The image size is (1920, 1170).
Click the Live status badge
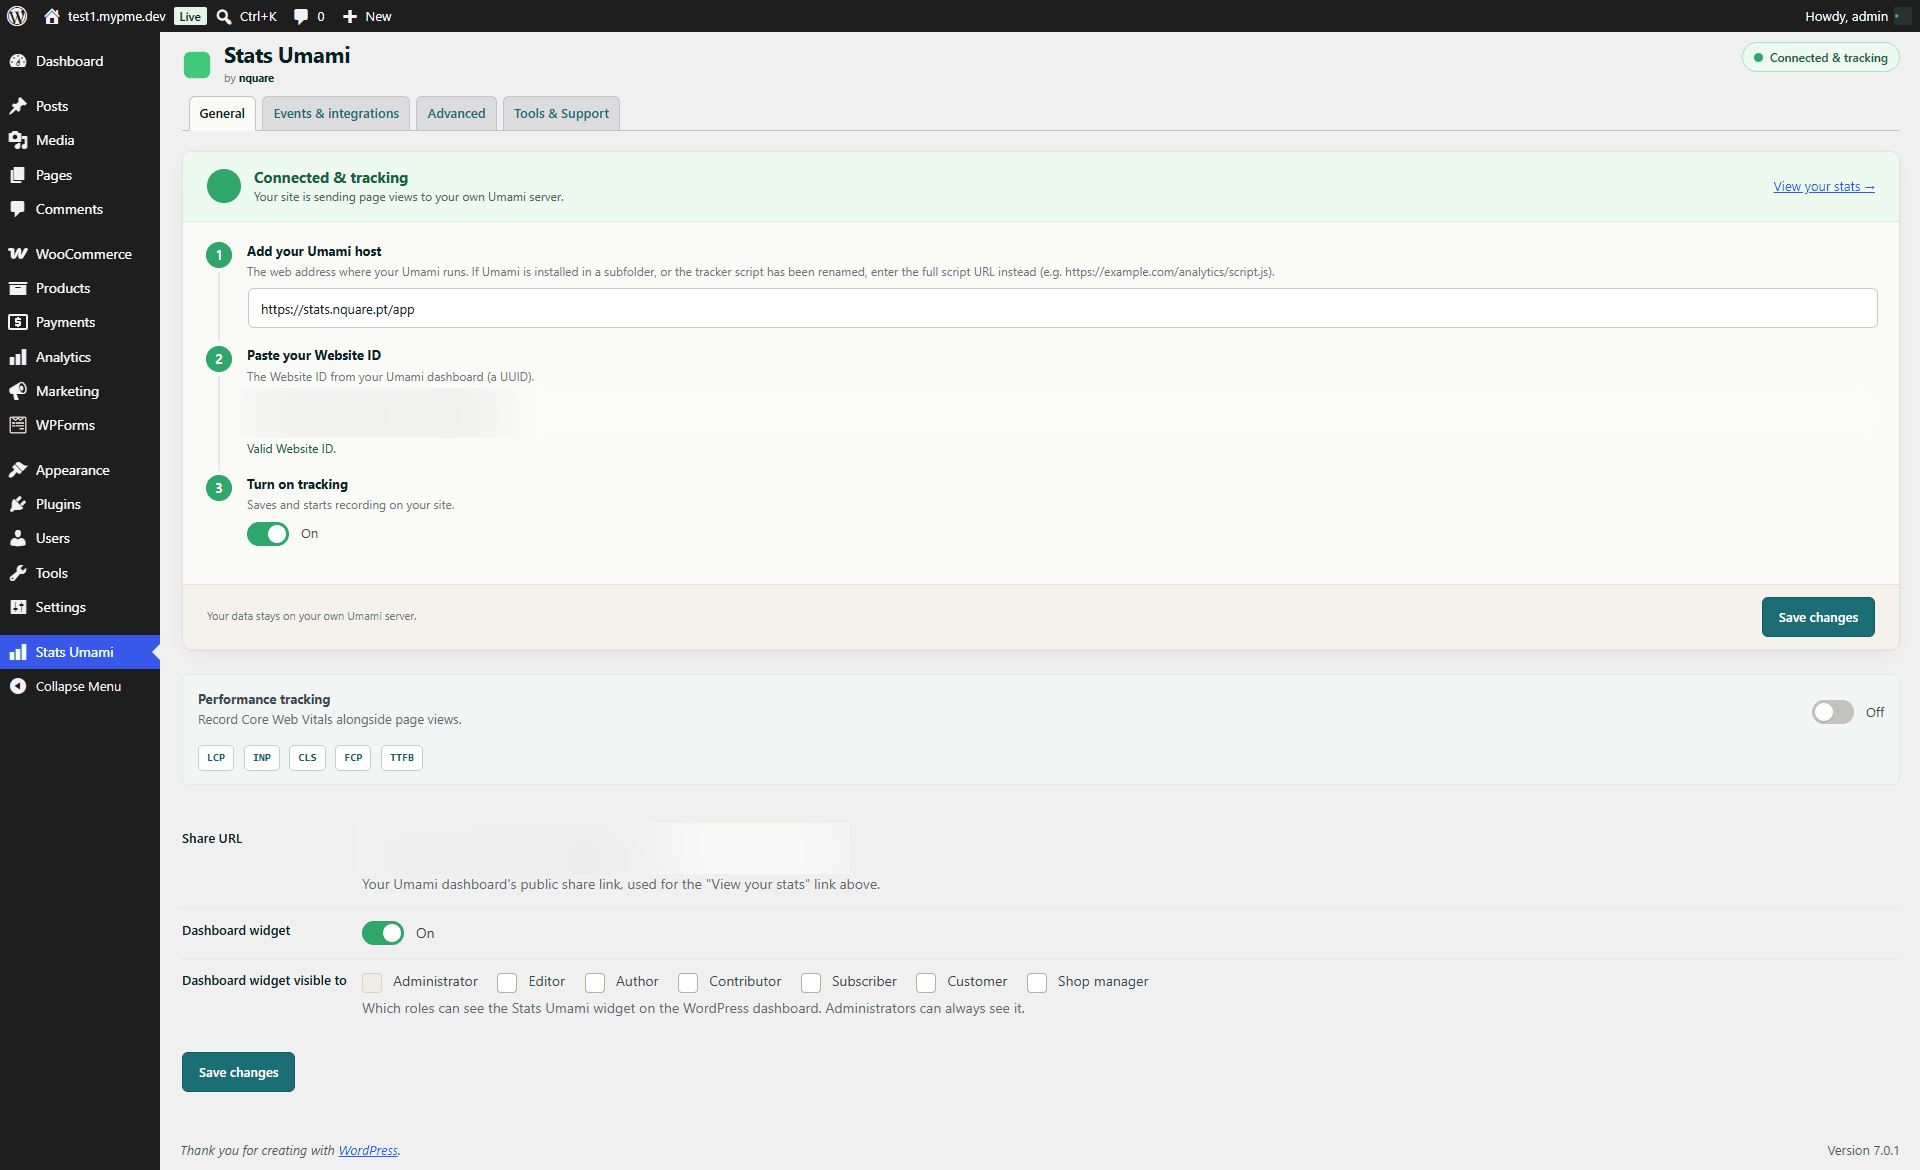pos(190,16)
